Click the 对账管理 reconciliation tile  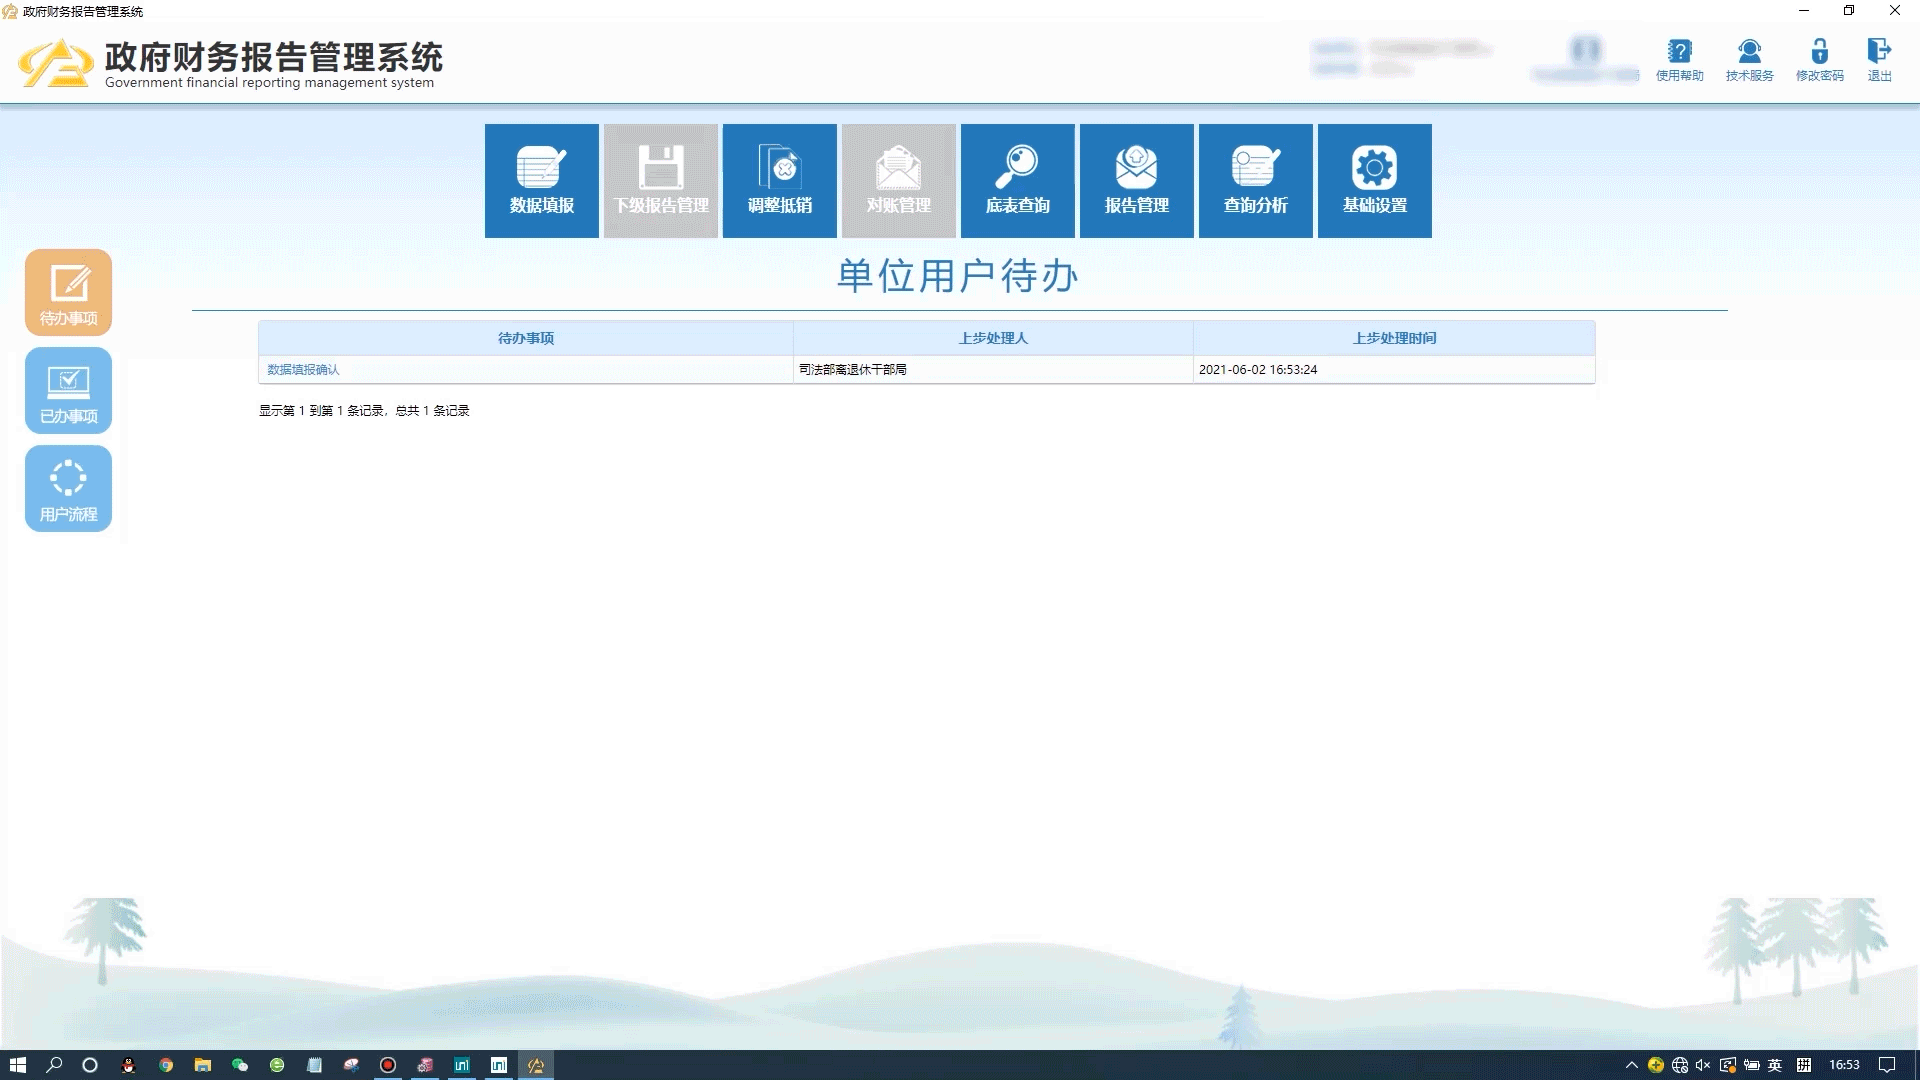click(898, 181)
